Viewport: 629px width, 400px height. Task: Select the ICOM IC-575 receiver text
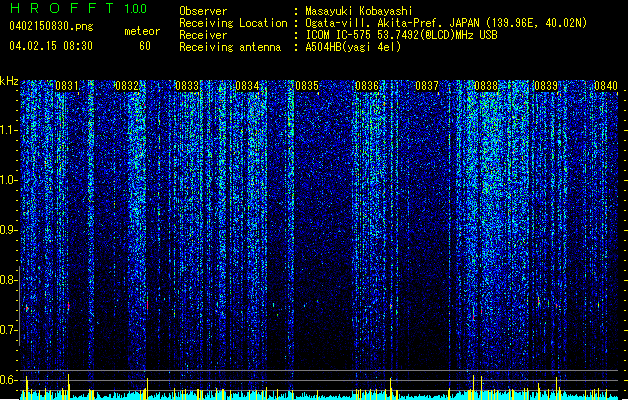401,35
